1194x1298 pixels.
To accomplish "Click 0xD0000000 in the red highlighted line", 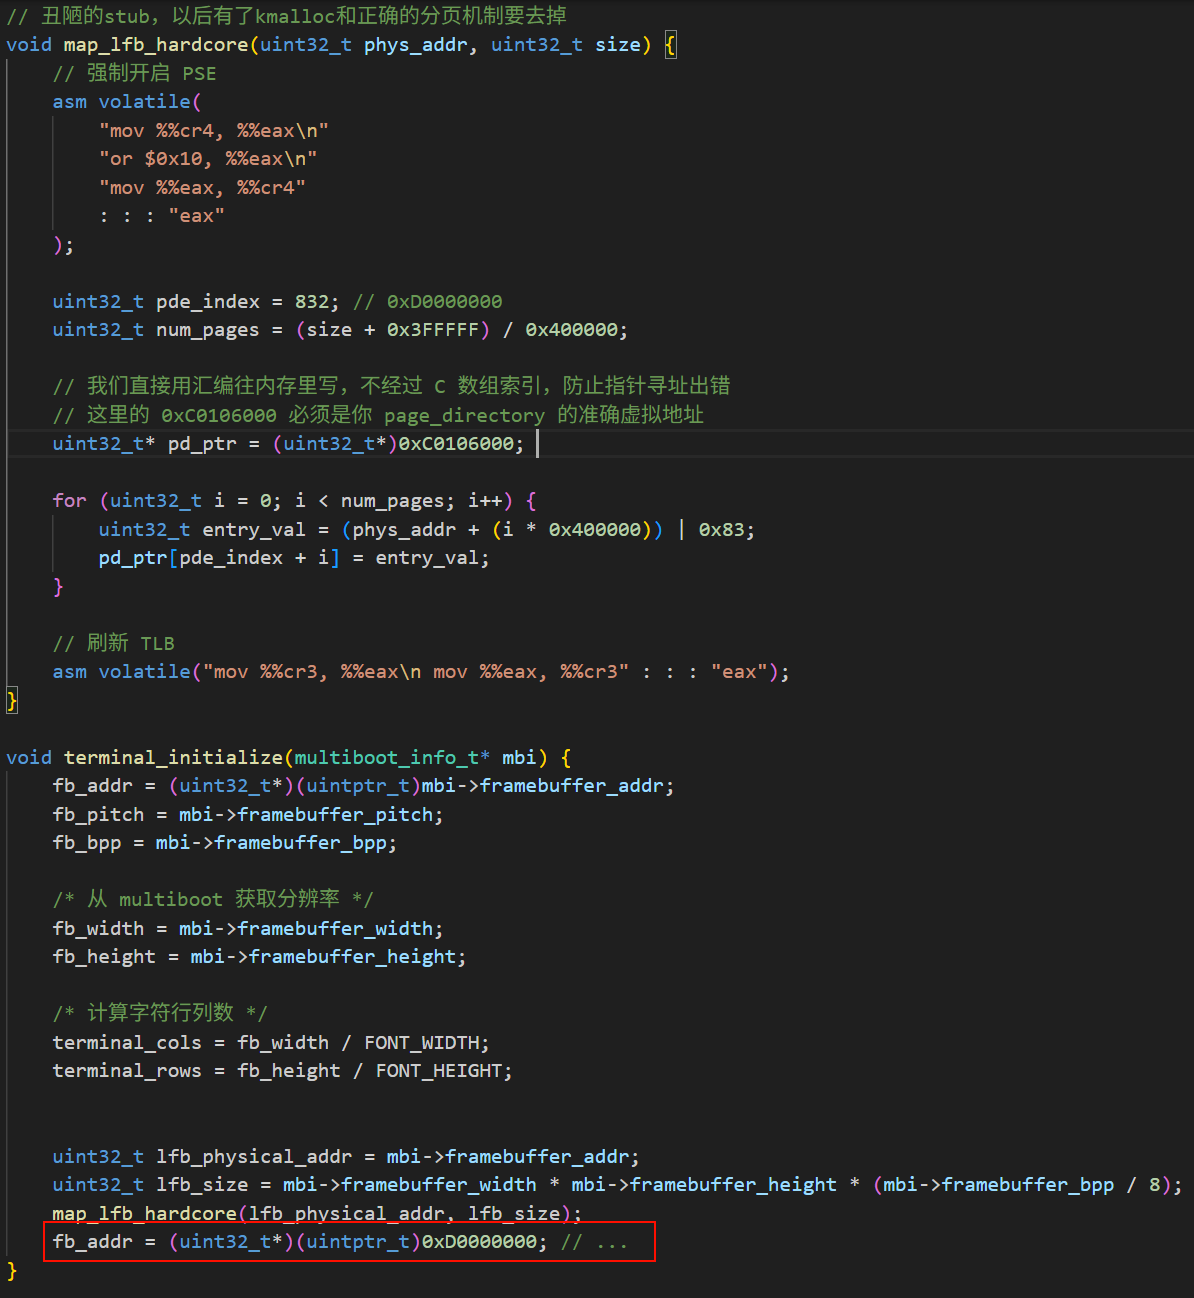I will 478,1242.
